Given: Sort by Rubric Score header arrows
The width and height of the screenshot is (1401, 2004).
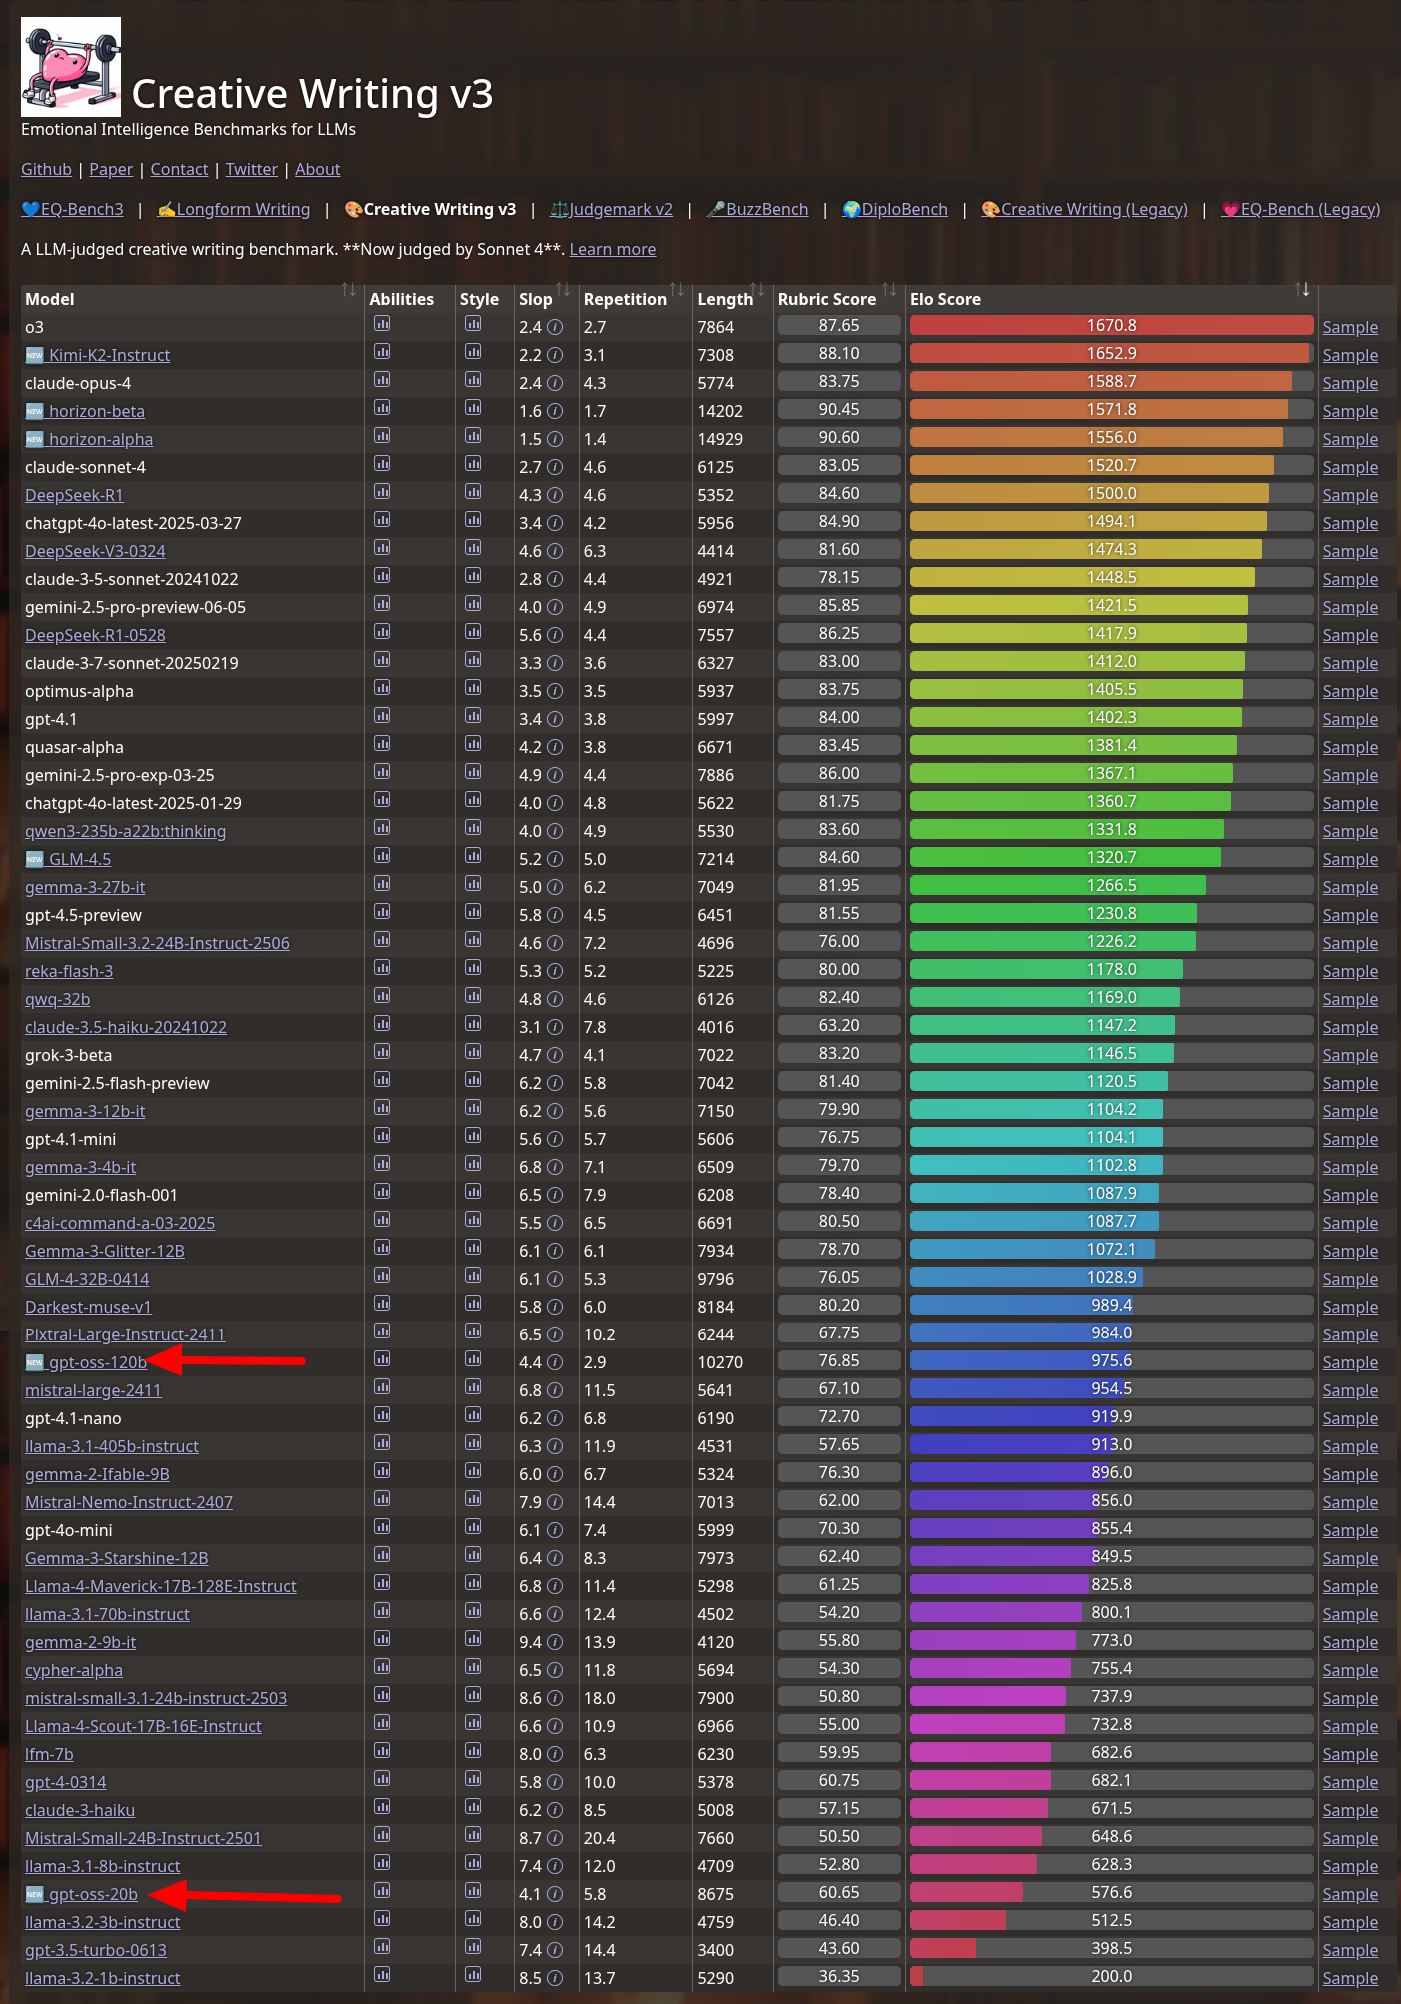Looking at the screenshot, I should [889, 290].
